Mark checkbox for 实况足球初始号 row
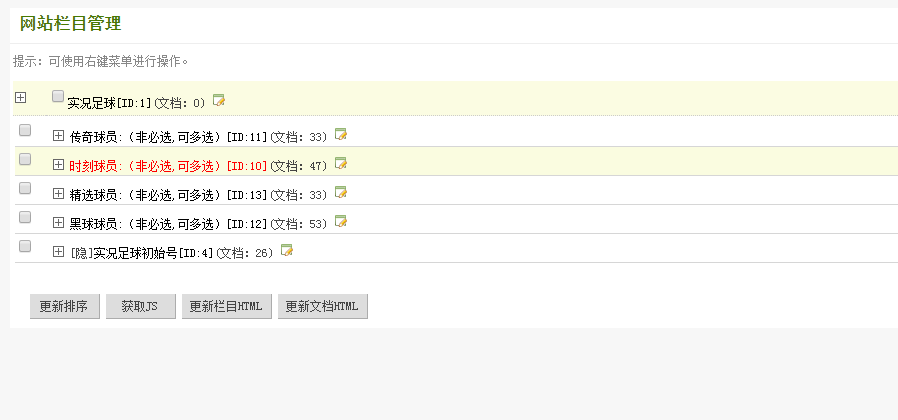 click(x=25, y=246)
